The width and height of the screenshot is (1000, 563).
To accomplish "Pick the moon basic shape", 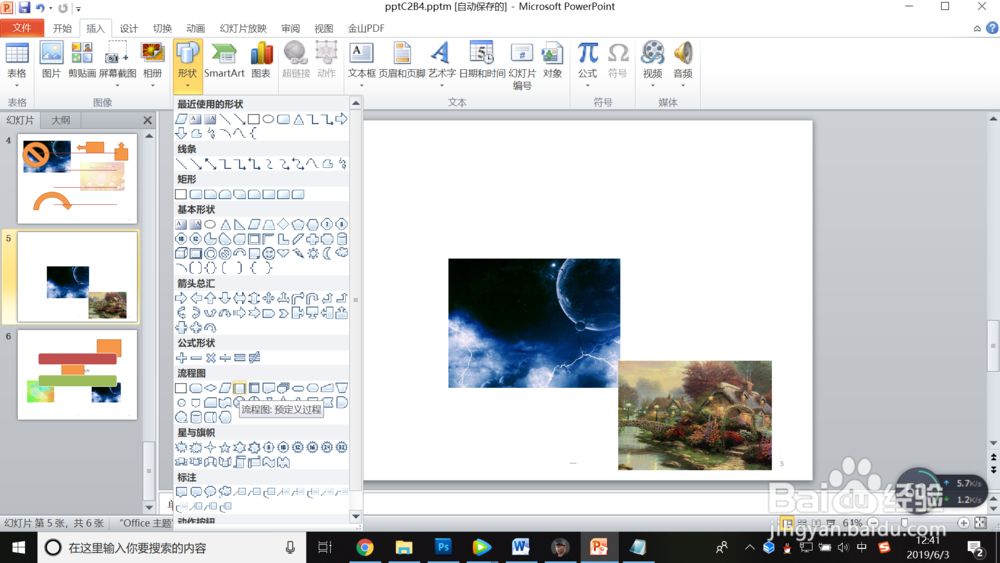I will pyautogui.click(x=327, y=253).
